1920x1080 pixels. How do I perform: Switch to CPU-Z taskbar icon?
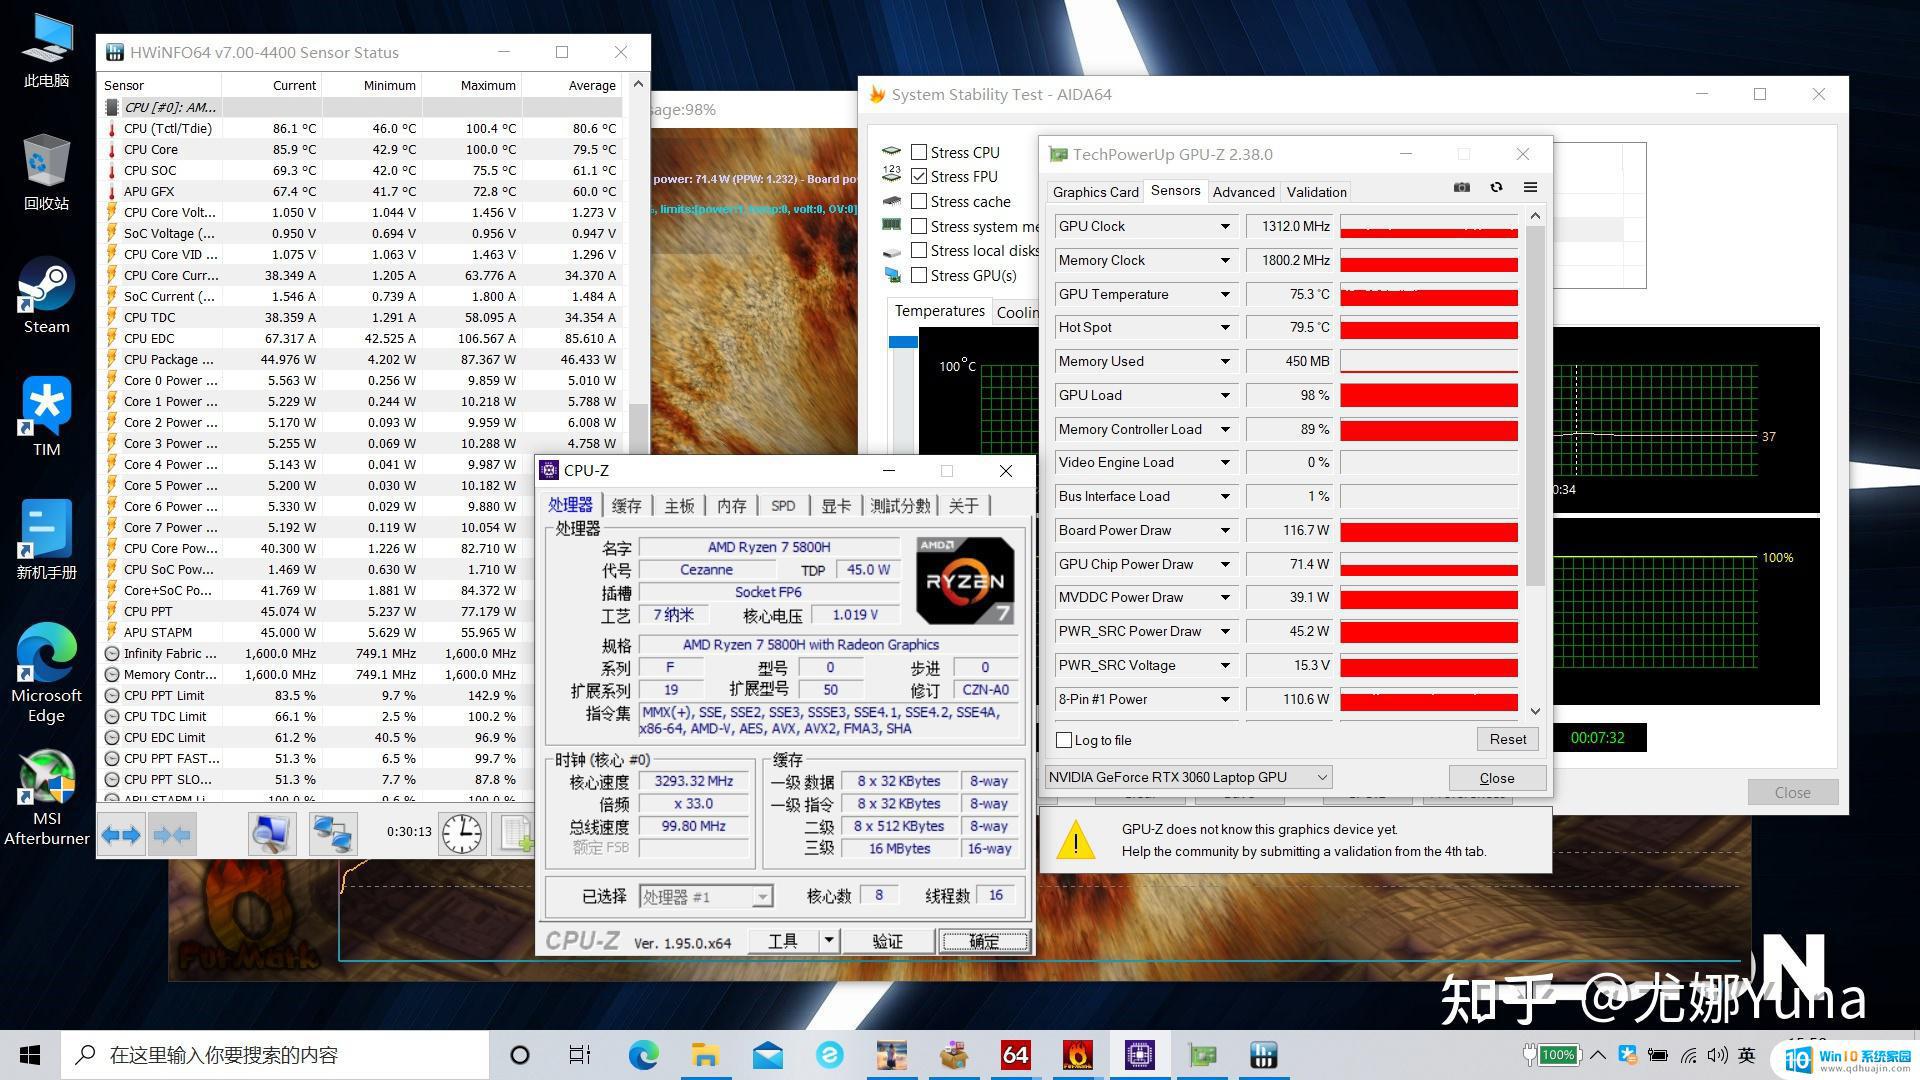pyautogui.click(x=1139, y=1055)
